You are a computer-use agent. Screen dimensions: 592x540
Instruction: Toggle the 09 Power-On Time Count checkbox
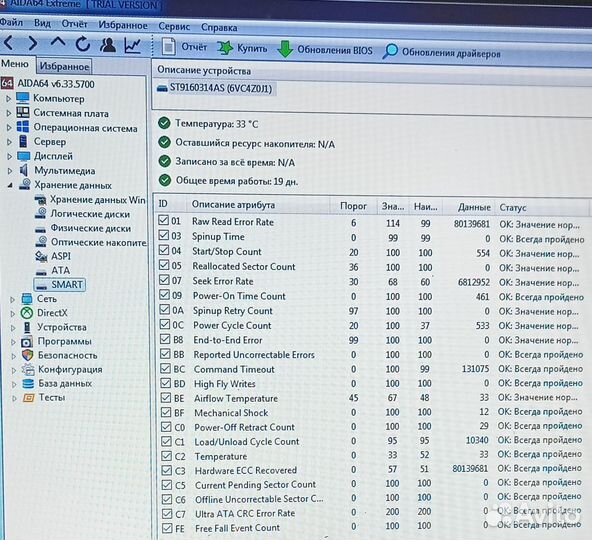click(165, 294)
